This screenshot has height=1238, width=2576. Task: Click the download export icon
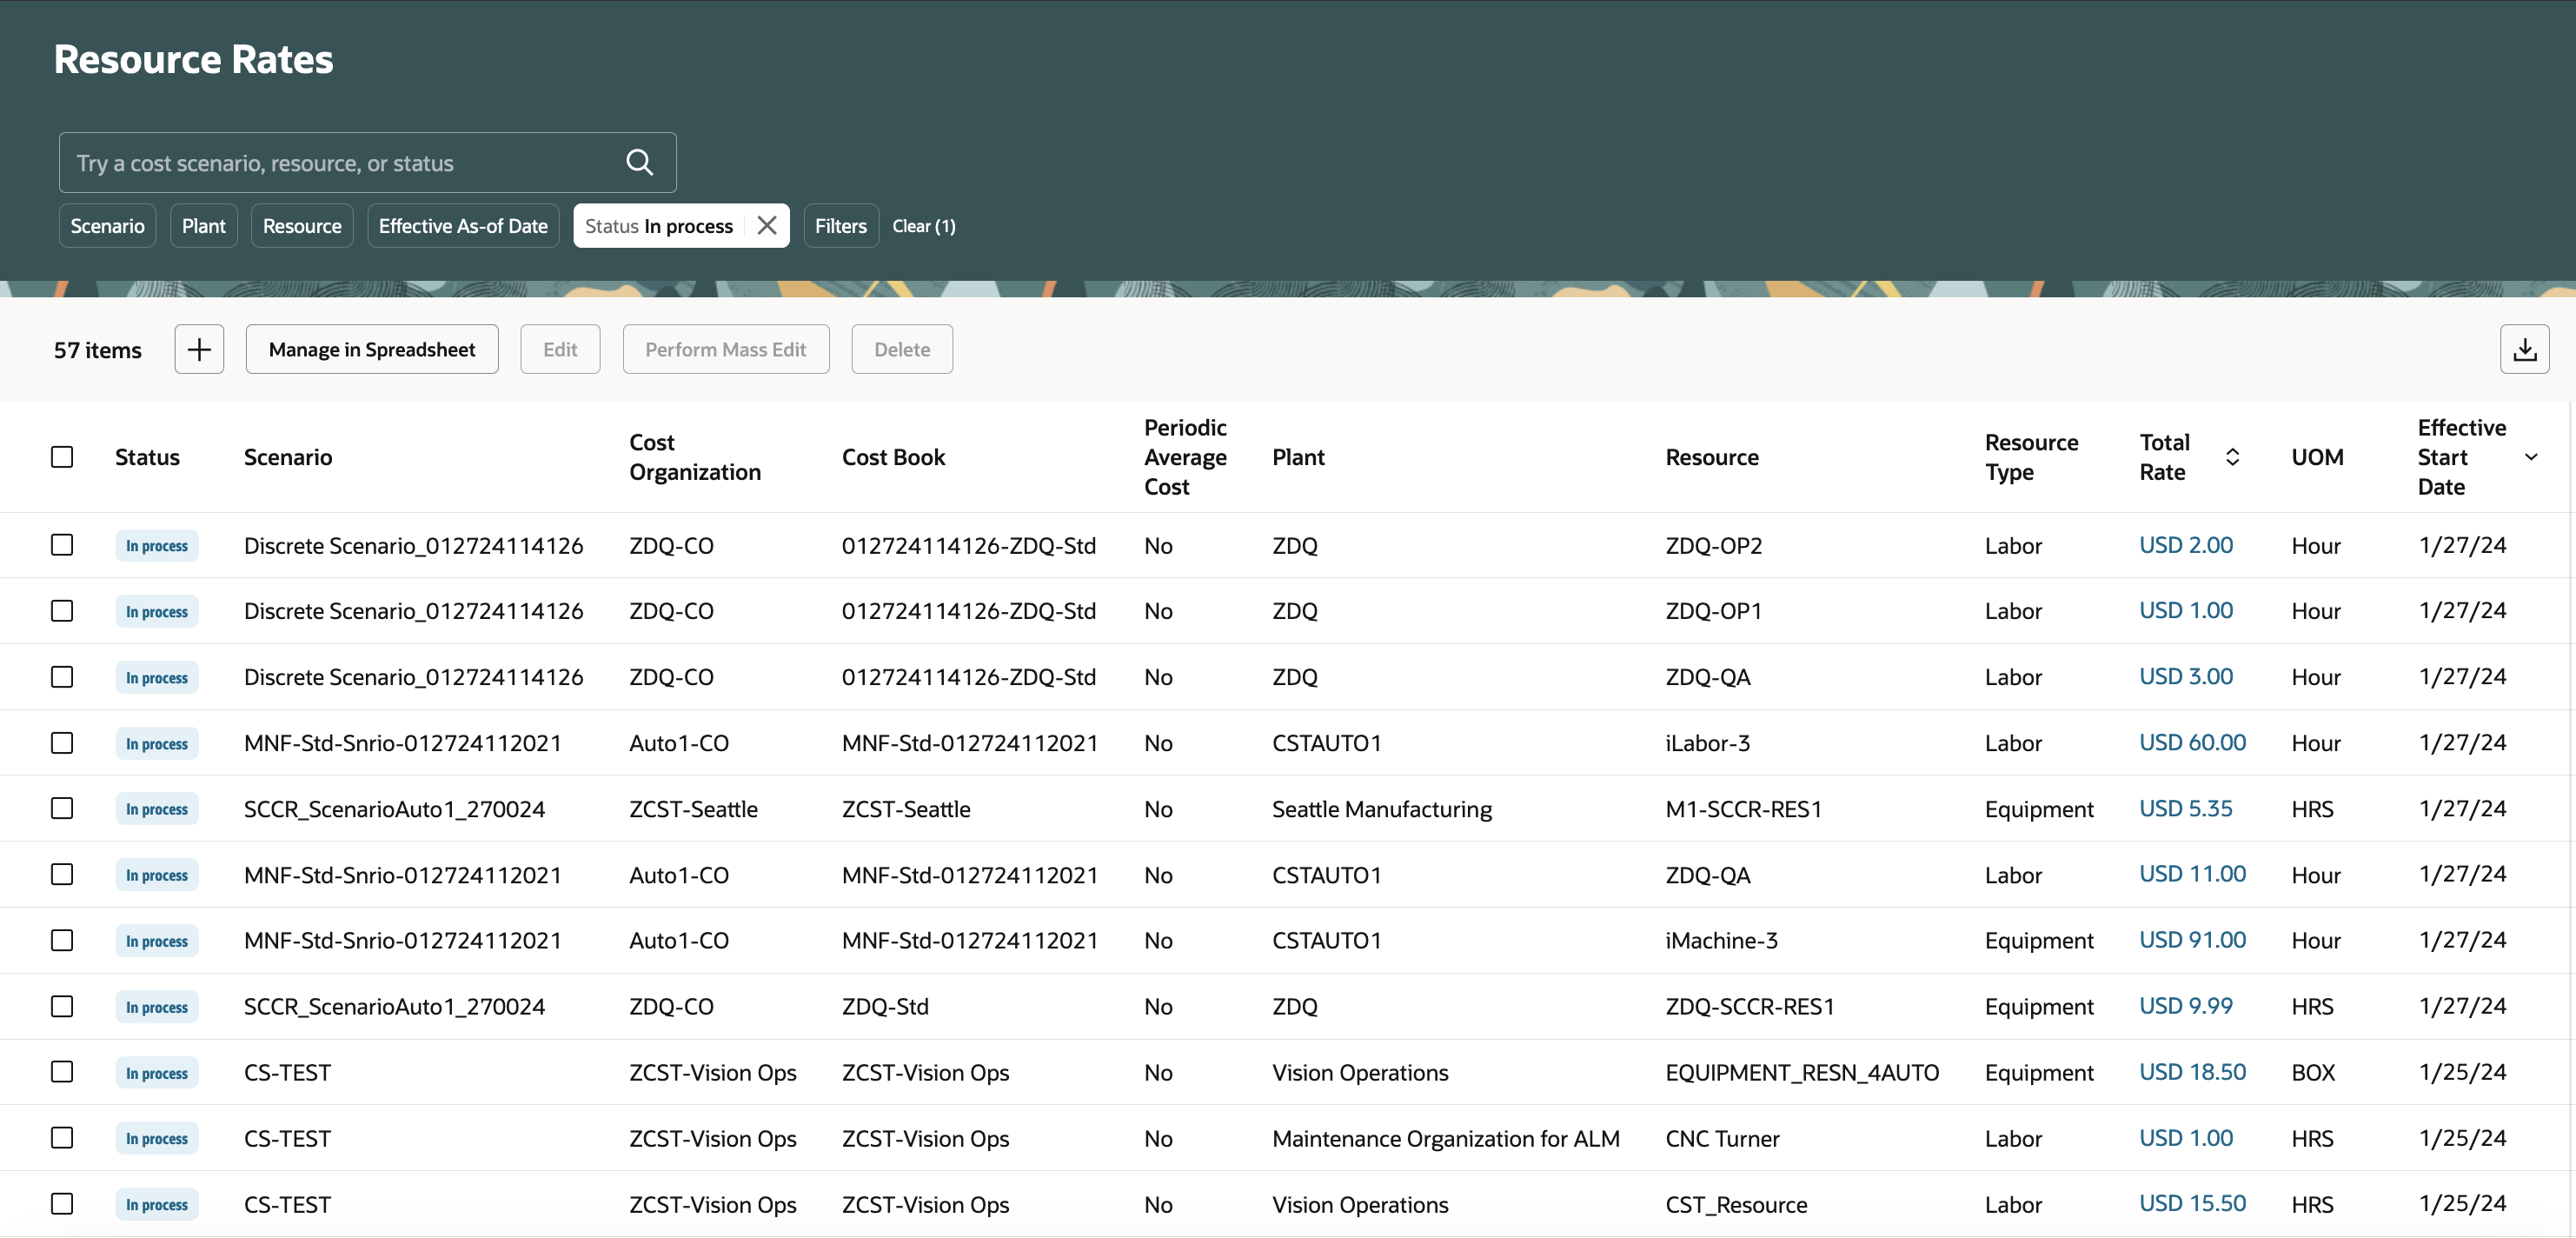[2523, 349]
